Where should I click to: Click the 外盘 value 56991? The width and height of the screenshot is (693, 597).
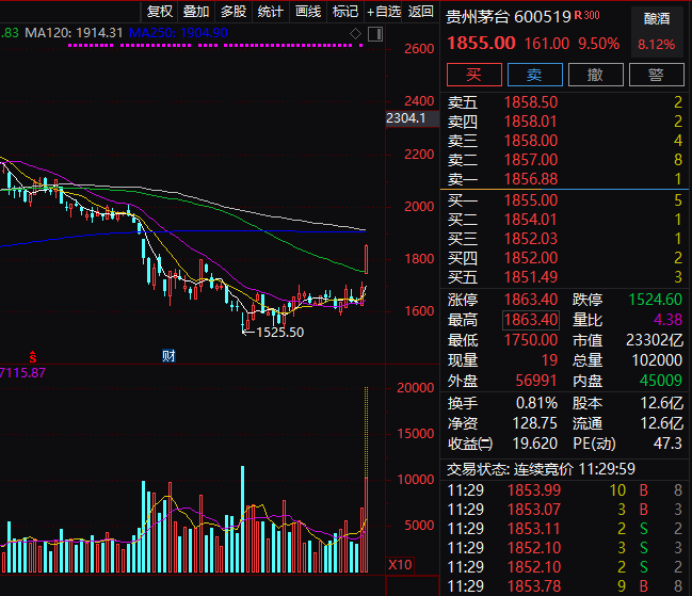tap(536, 381)
